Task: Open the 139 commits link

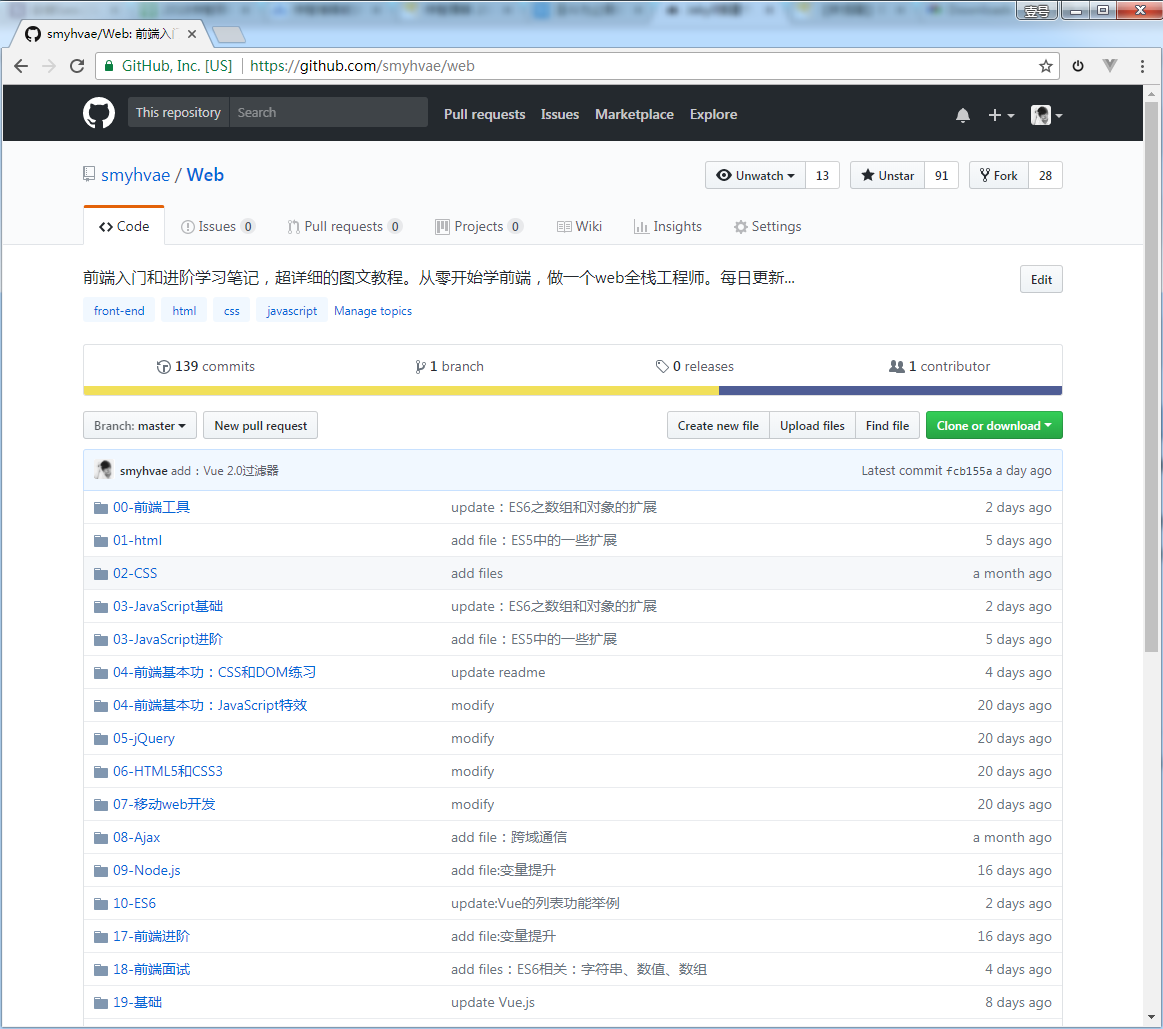Action: [x=205, y=366]
